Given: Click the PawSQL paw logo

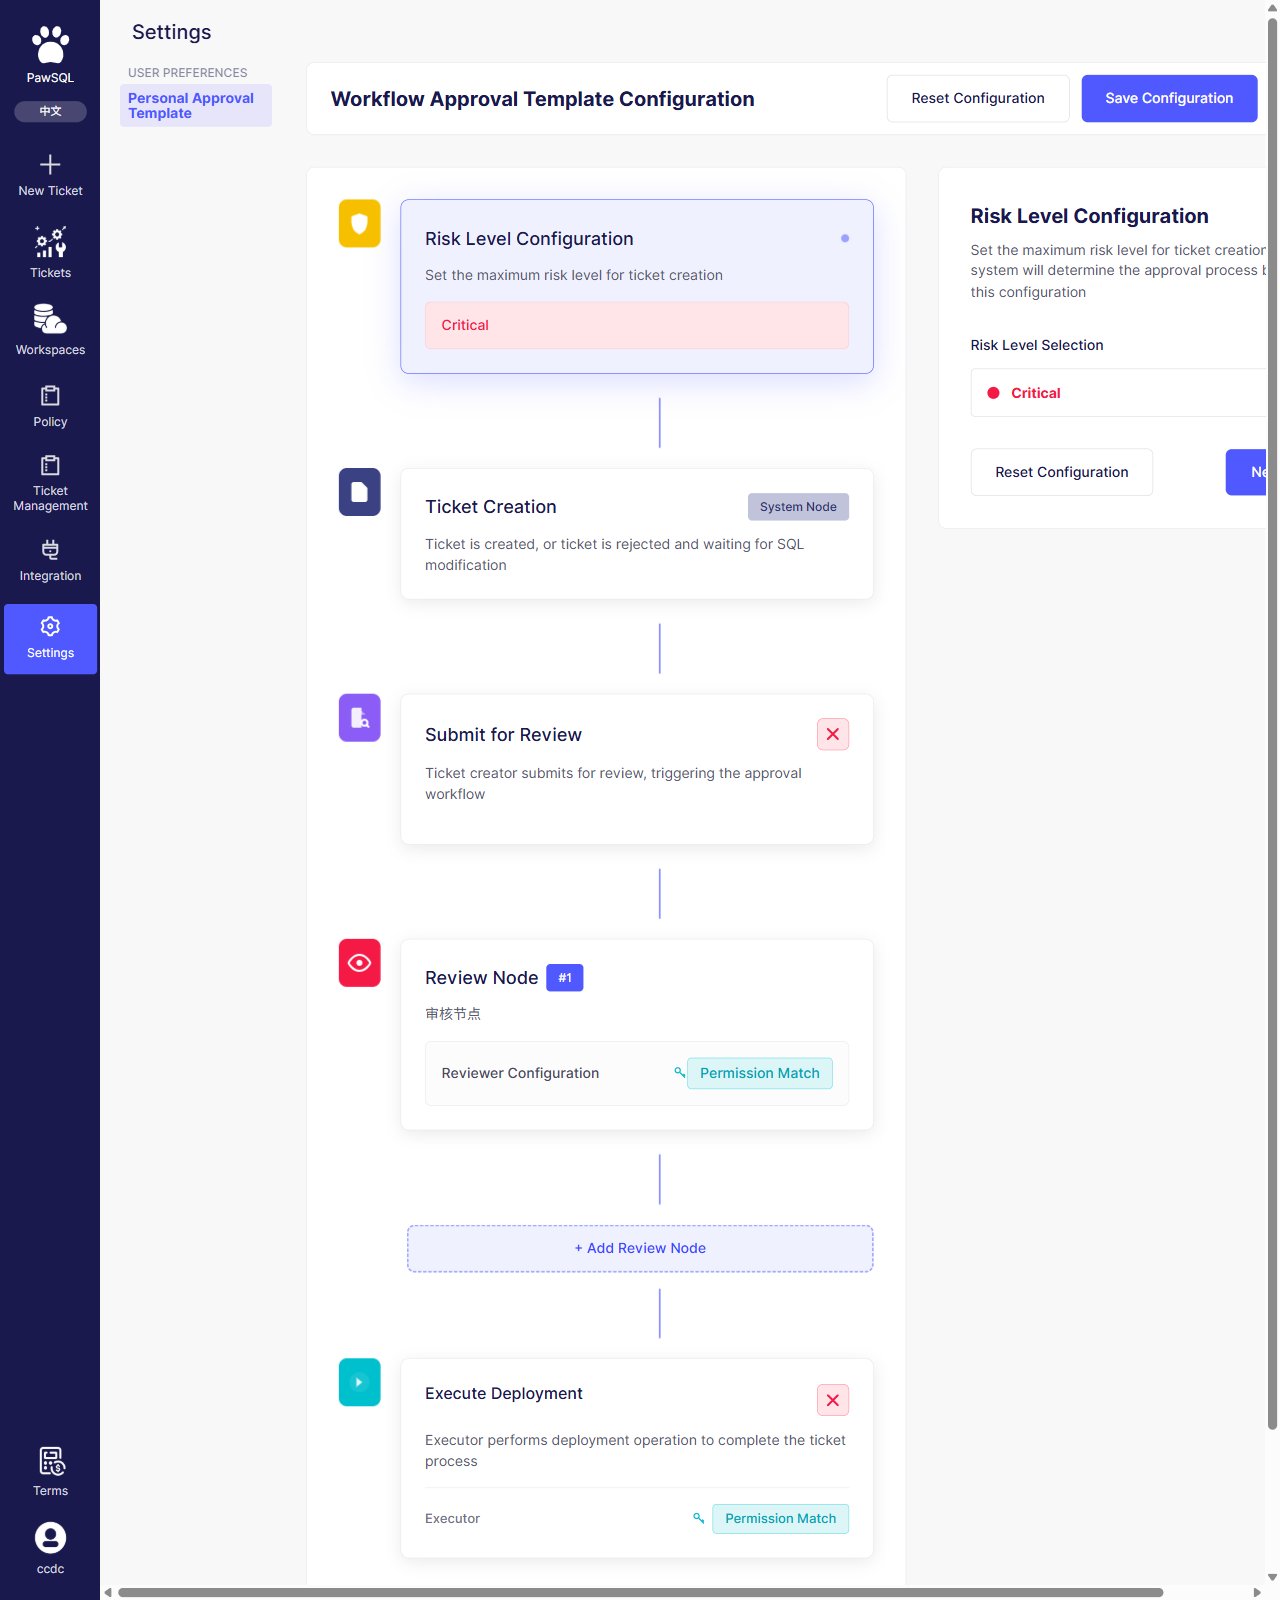Looking at the screenshot, I should tap(50, 45).
